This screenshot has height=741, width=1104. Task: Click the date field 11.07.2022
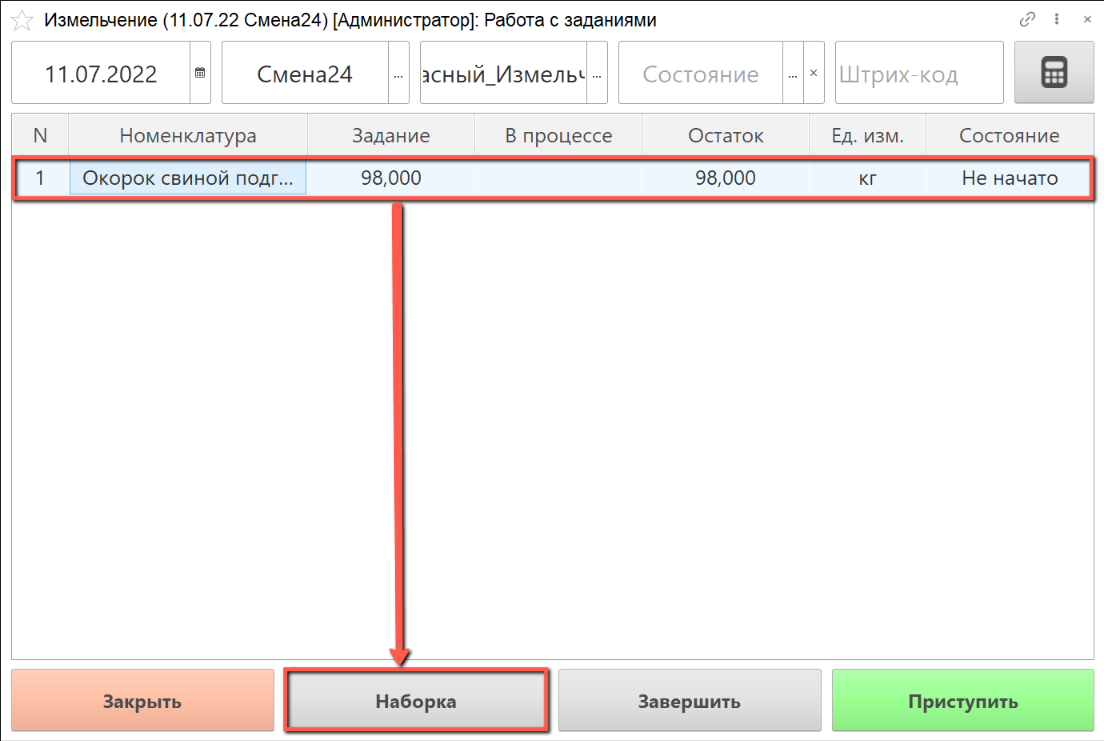[x=101, y=73]
